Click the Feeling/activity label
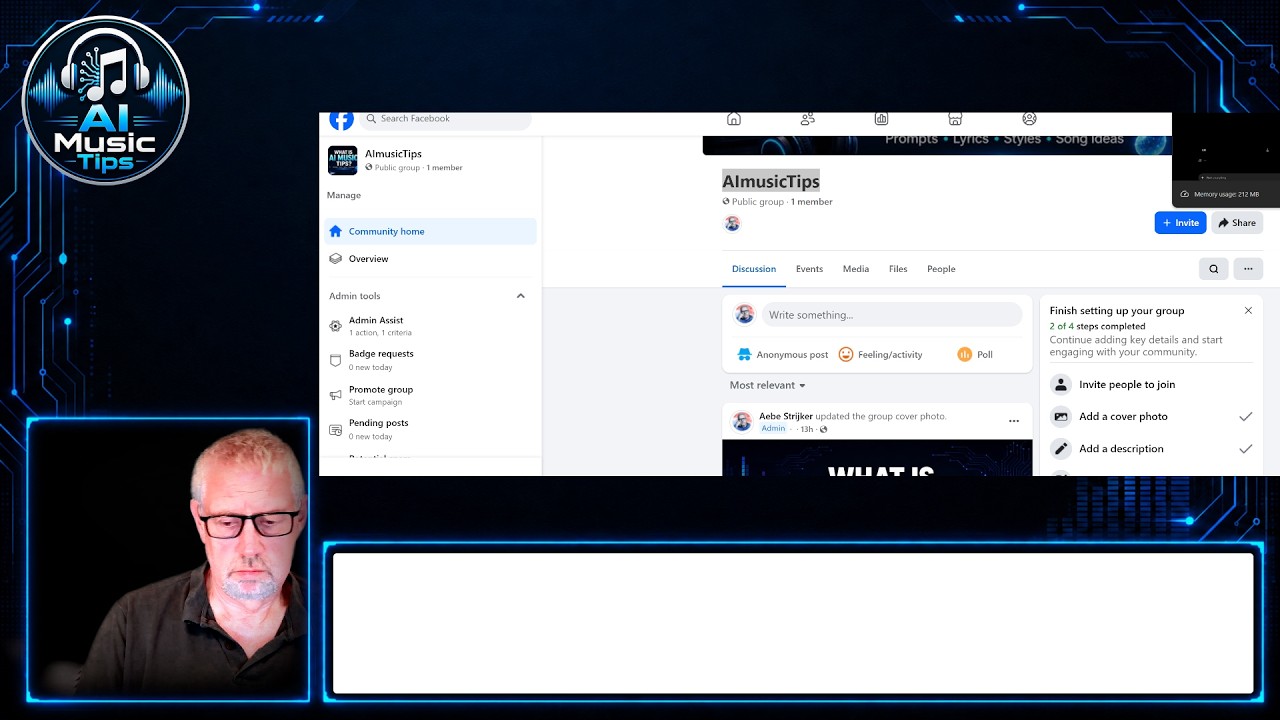Viewport: 1280px width, 720px height. [890, 355]
